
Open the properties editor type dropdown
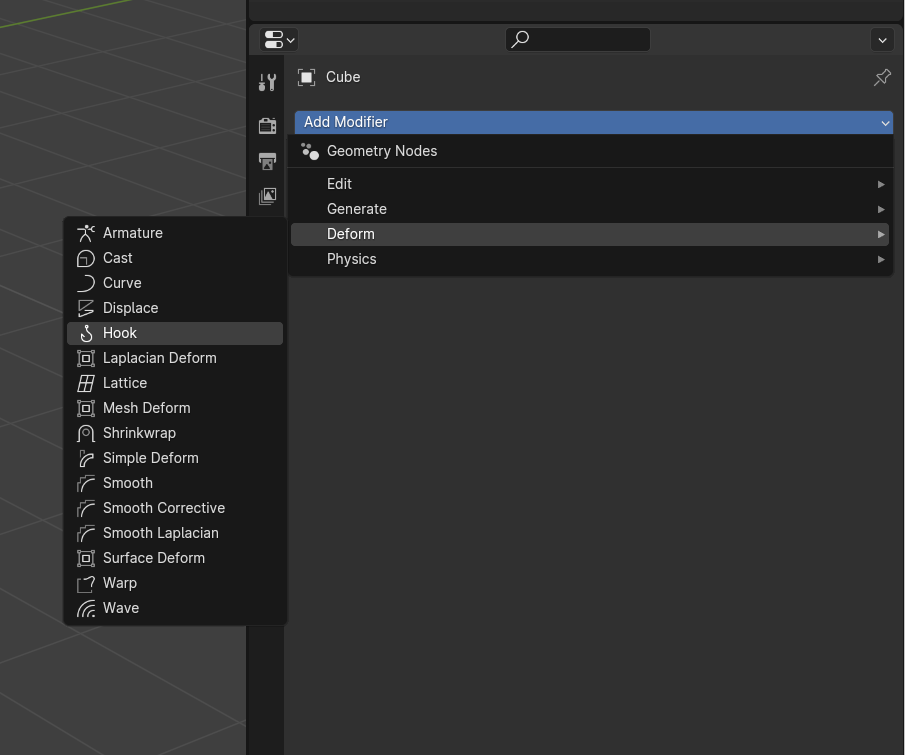click(279, 40)
